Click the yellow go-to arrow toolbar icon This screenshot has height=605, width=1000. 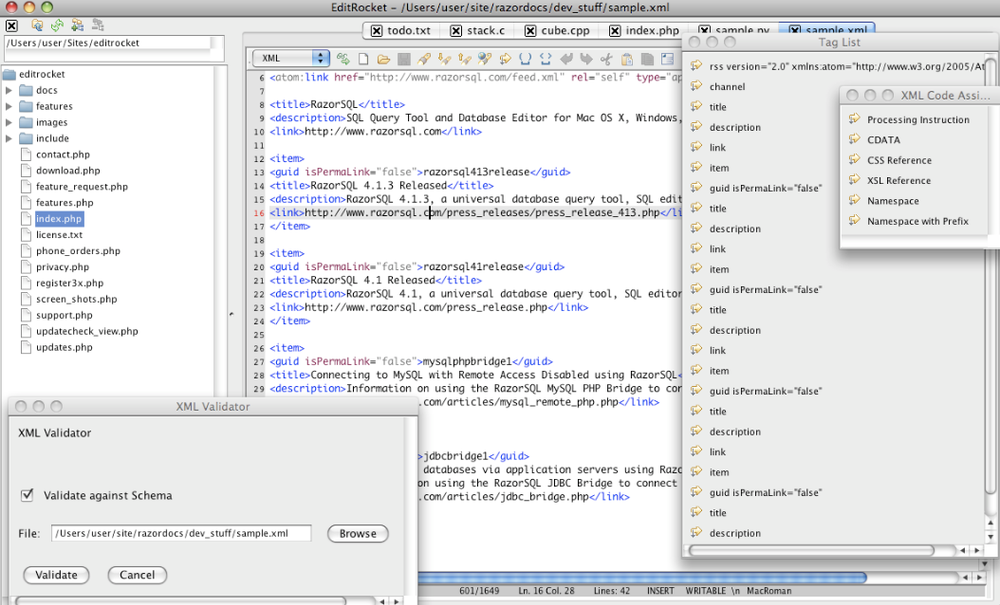tap(505, 59)
